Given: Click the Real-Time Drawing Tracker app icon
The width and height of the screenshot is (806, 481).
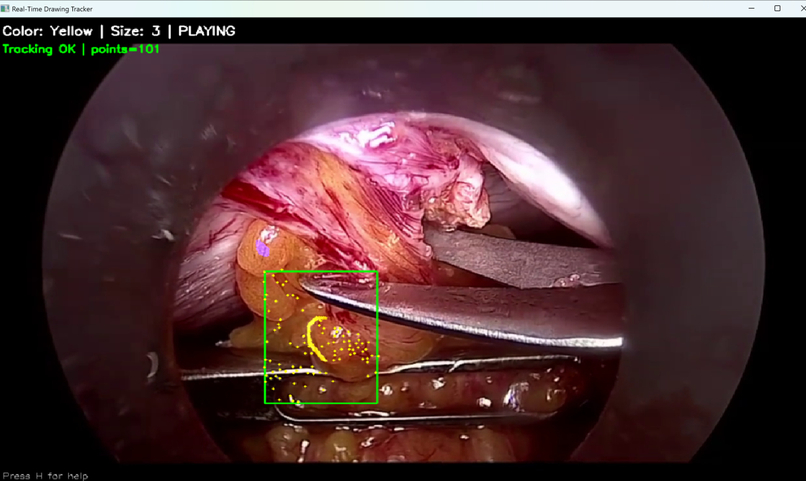Looking at the screenshot, I should [x=5, y=8].
